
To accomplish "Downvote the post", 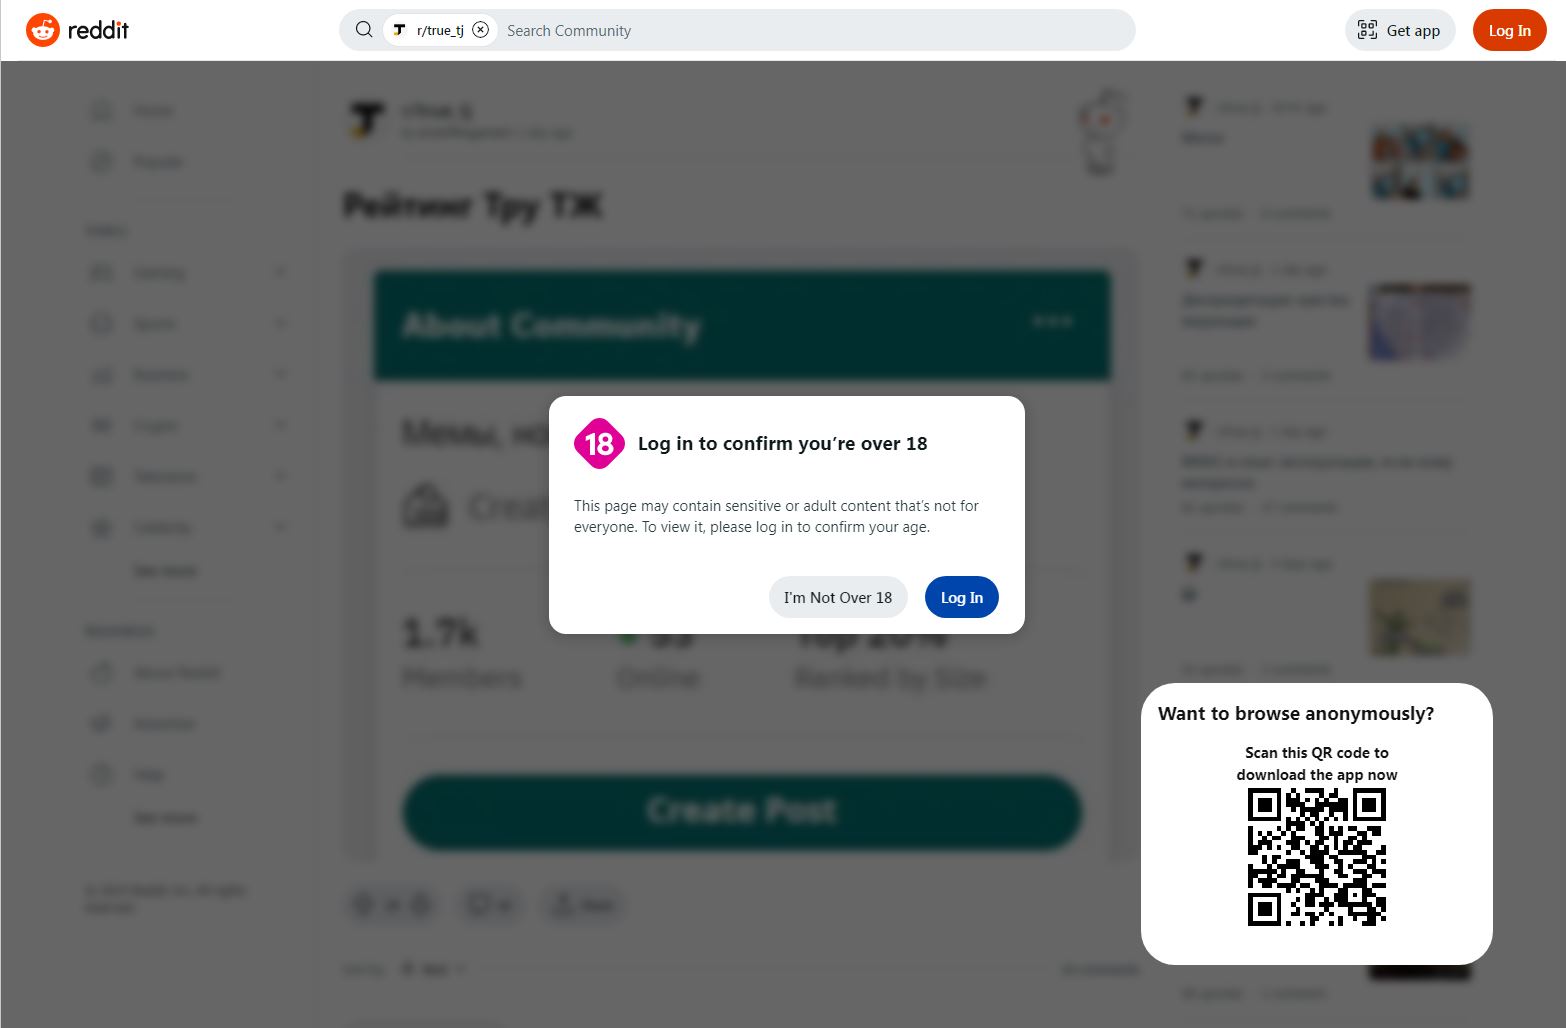I will click(x=423, y=904).
